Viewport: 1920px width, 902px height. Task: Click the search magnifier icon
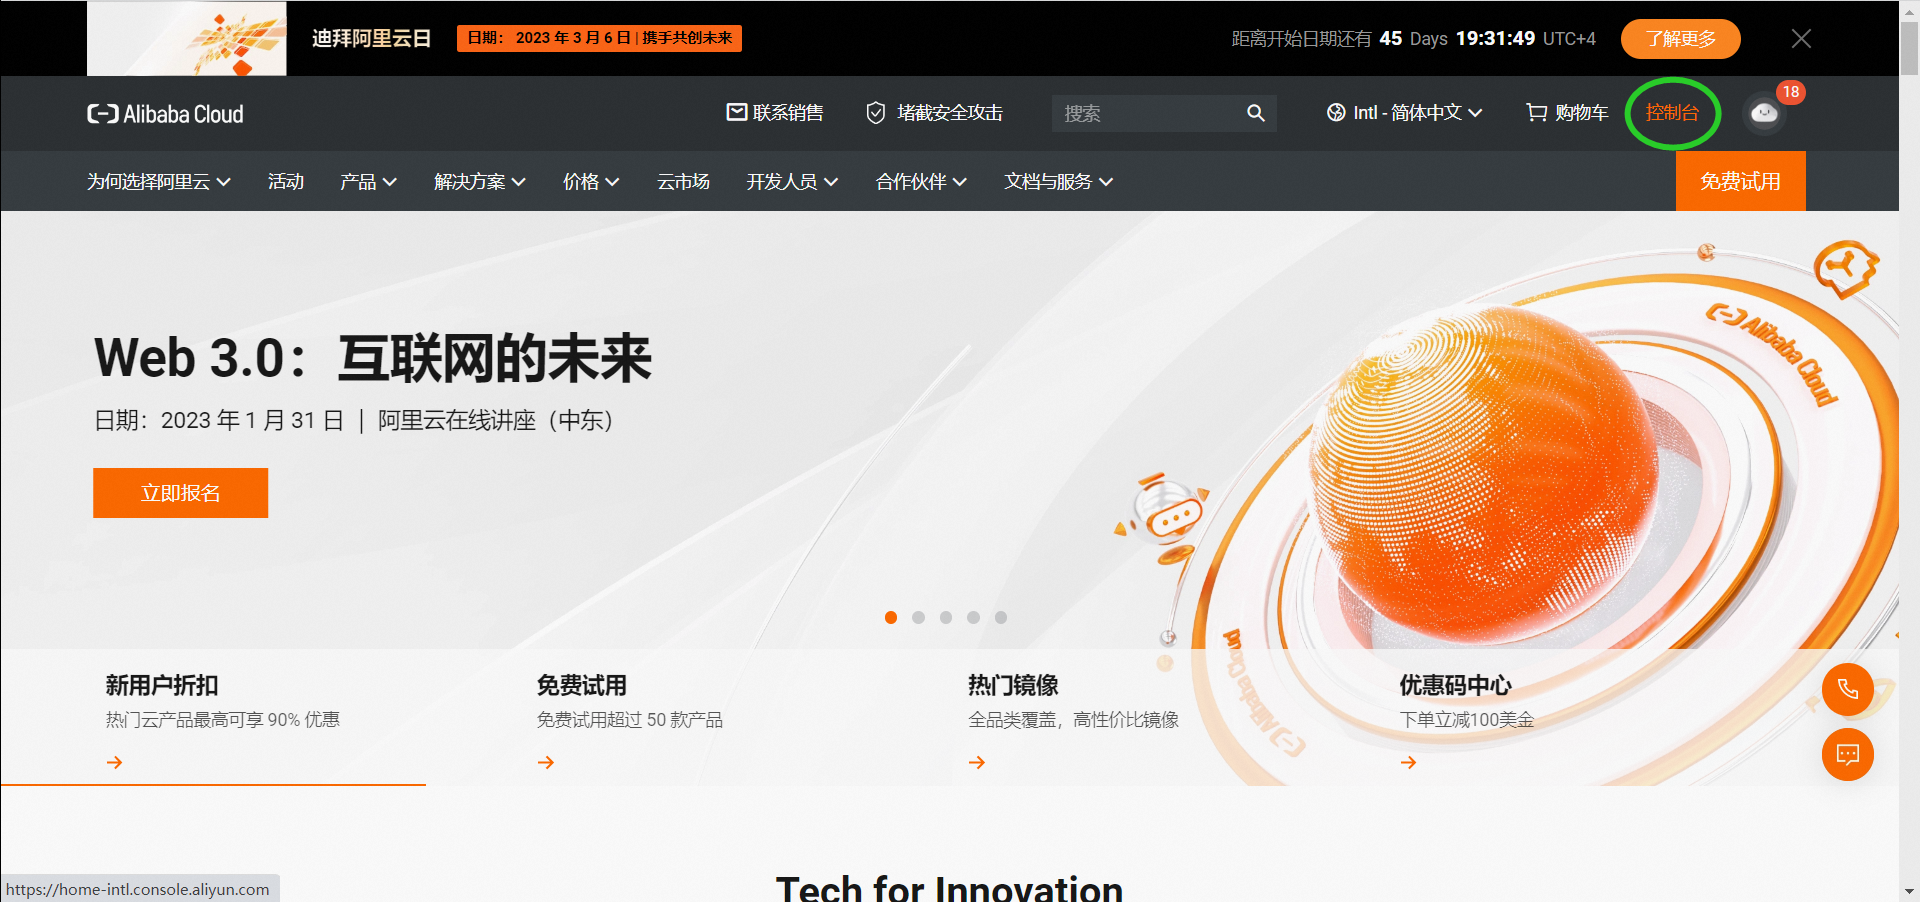click(1256, 113)
